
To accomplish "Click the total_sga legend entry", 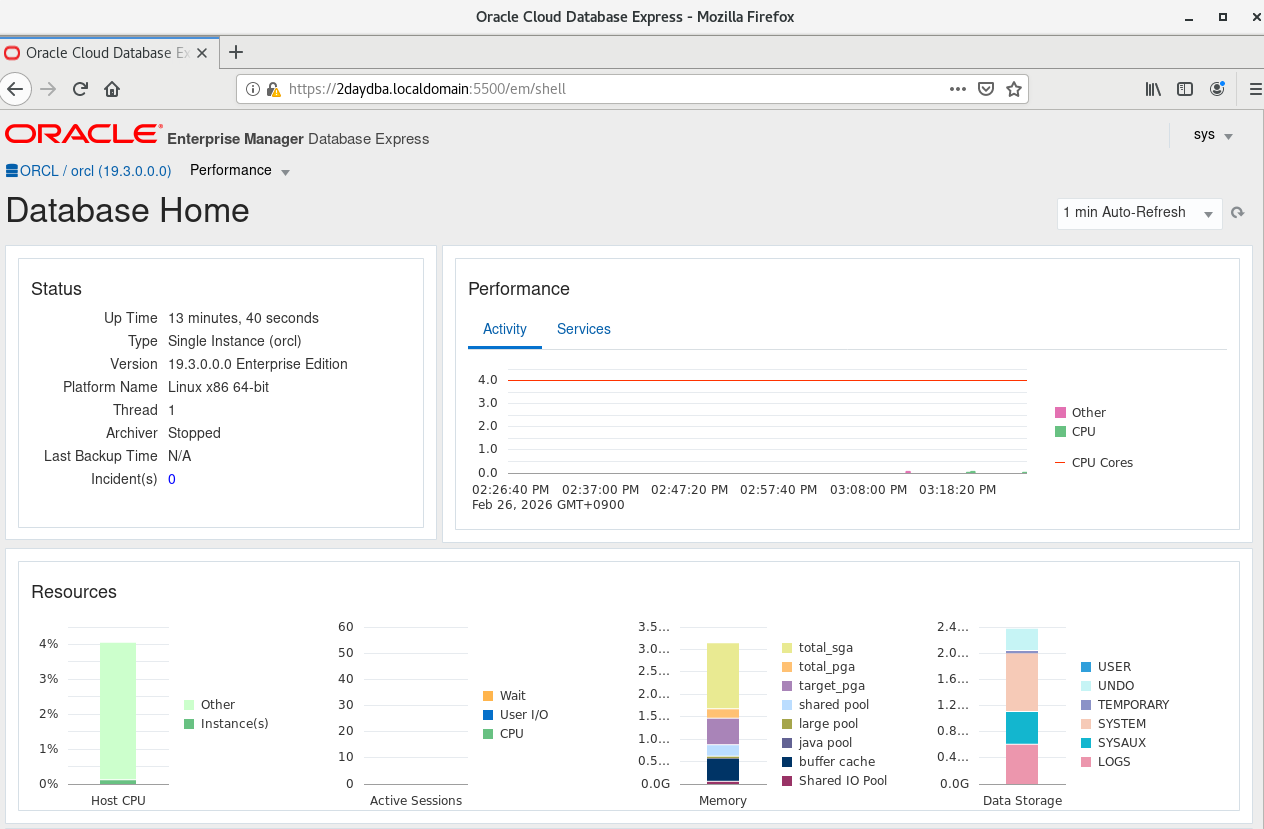I will [x=817, y=648].
